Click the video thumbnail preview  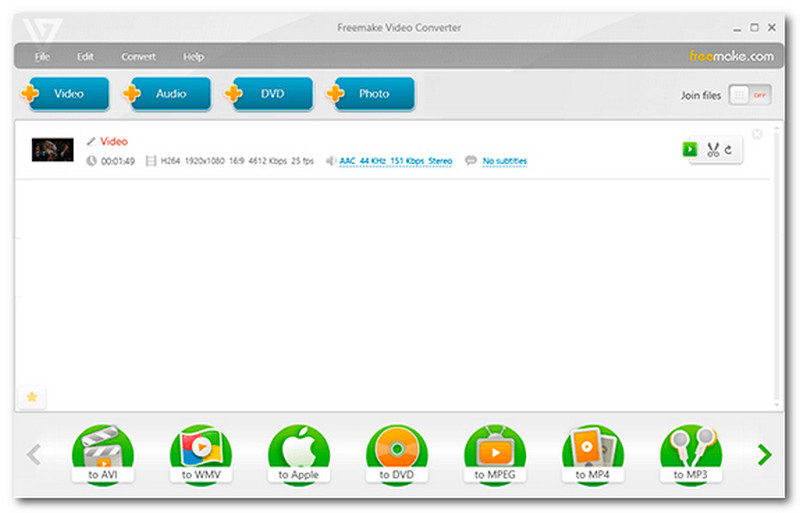(x=53, y=150)
